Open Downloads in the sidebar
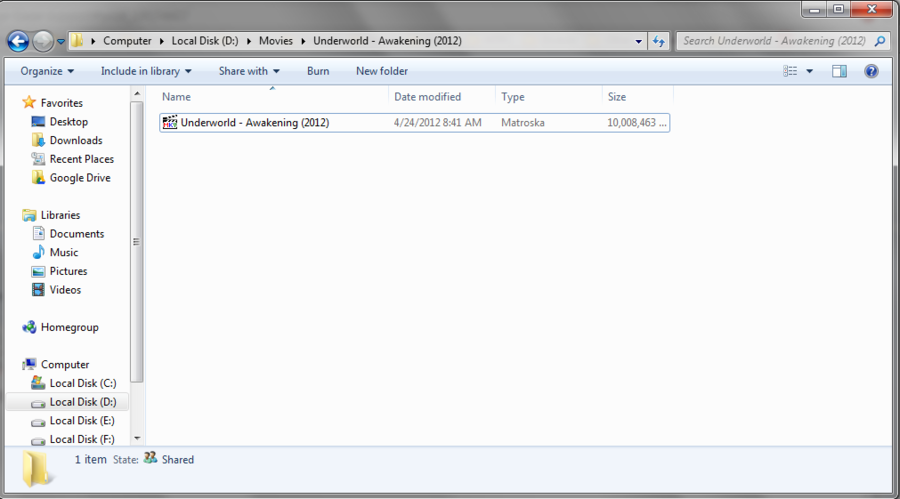Viewport: 900px width, 499px height. click(x=76, y=140)
